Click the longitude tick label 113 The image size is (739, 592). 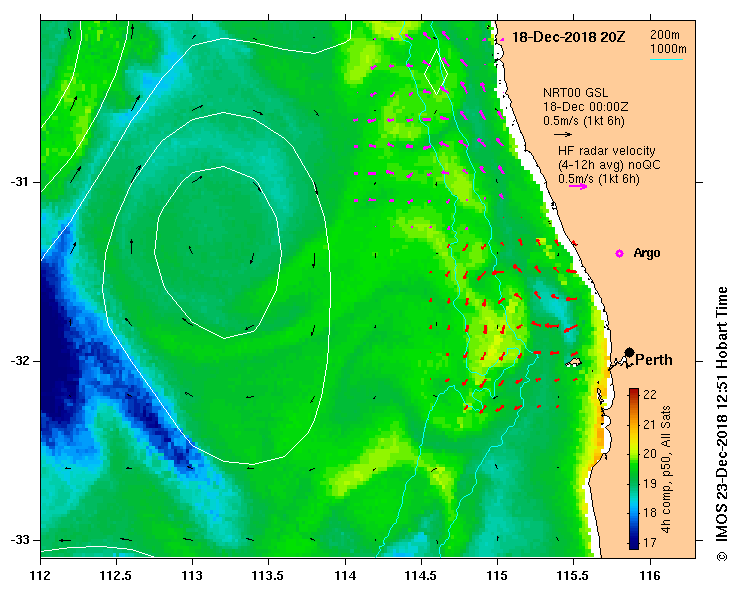(x=192, y=576)
